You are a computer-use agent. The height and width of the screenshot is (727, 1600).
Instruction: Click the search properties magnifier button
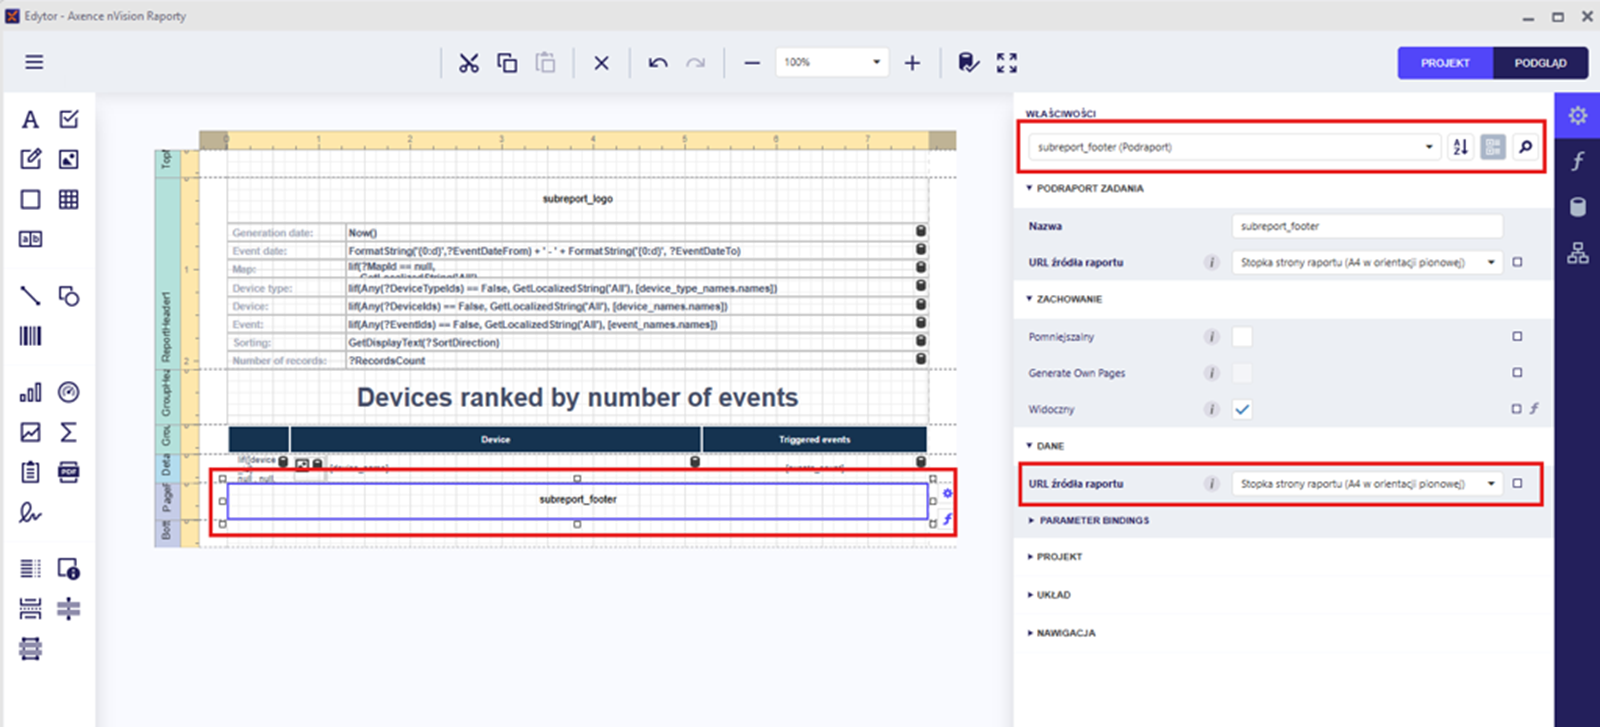coord(1525,147)
